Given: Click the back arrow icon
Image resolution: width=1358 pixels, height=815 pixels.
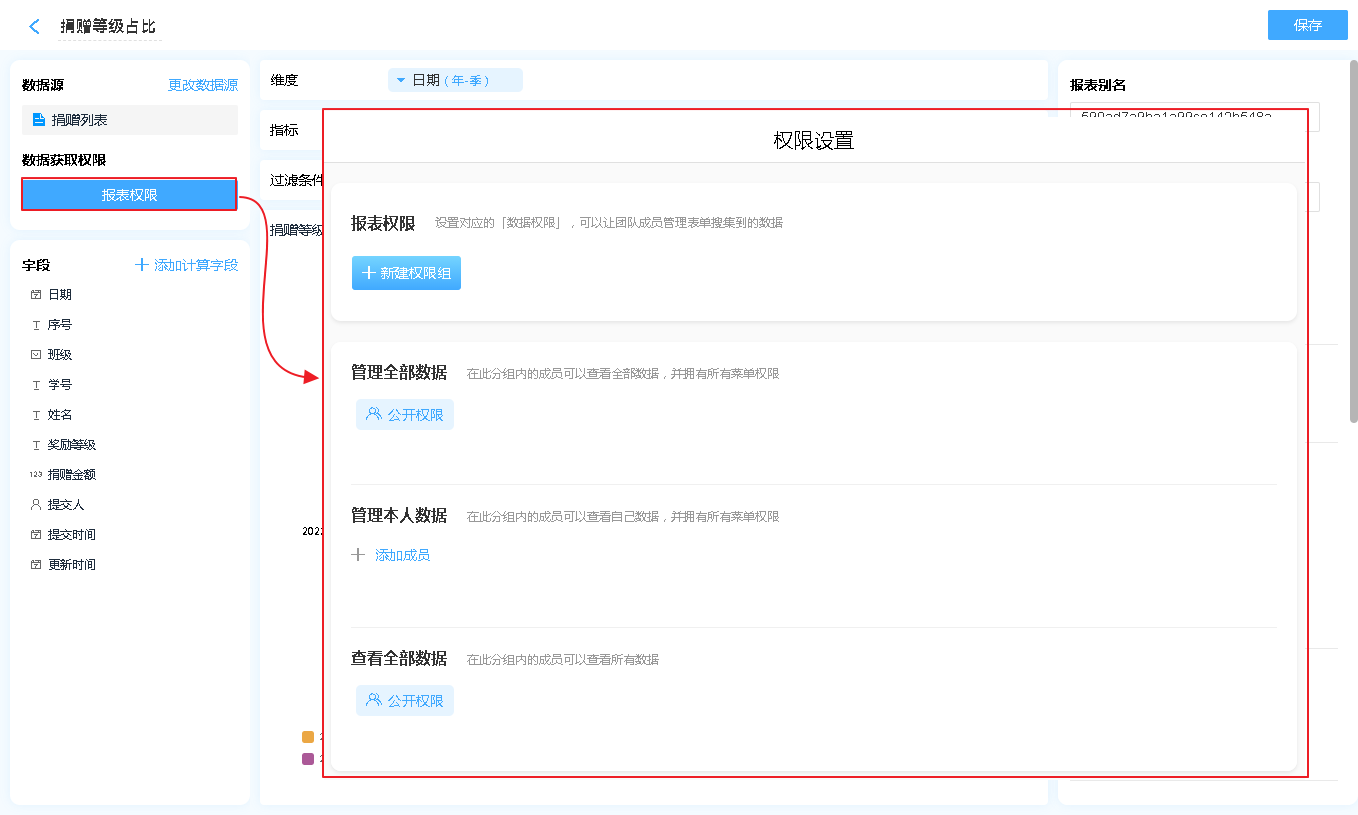Looking at the screenshot, I should [35, 27].
